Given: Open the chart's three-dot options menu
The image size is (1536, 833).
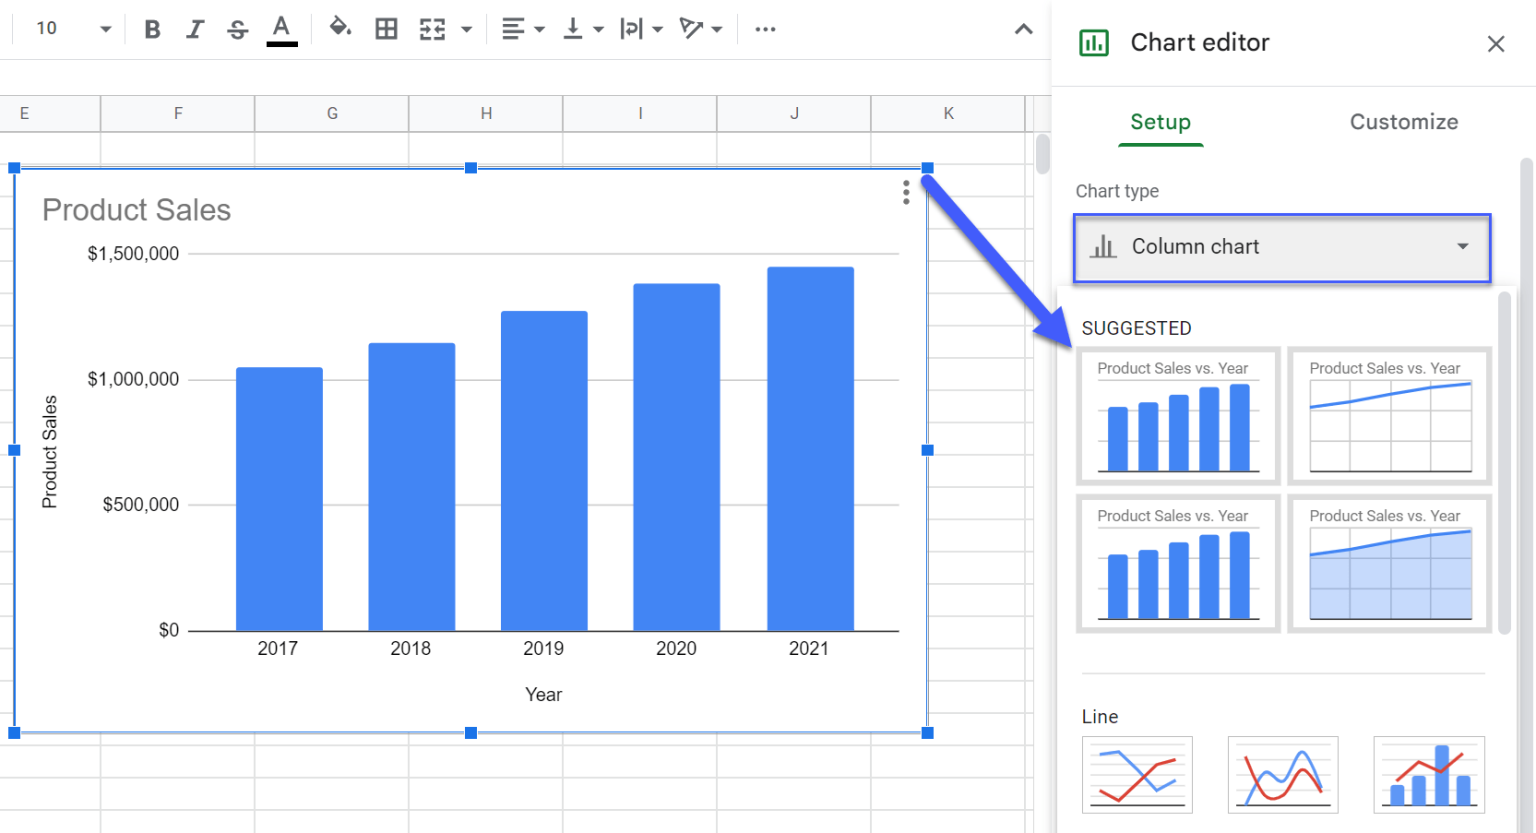Looking at the screenshot, I should tap(905, 192).
